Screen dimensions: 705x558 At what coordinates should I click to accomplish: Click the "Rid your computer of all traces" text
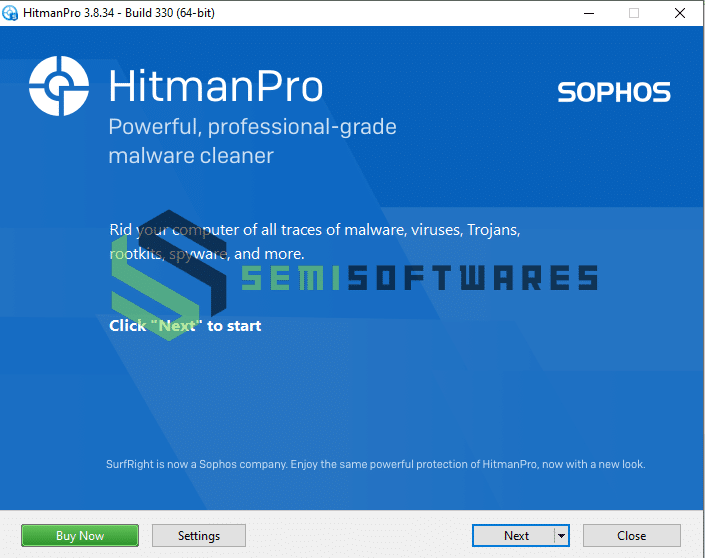tap(315, 241)
